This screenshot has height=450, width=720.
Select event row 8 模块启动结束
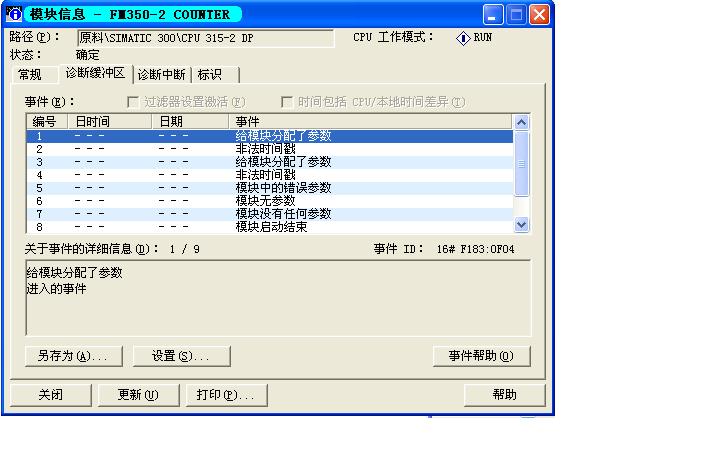pos(270,227)
